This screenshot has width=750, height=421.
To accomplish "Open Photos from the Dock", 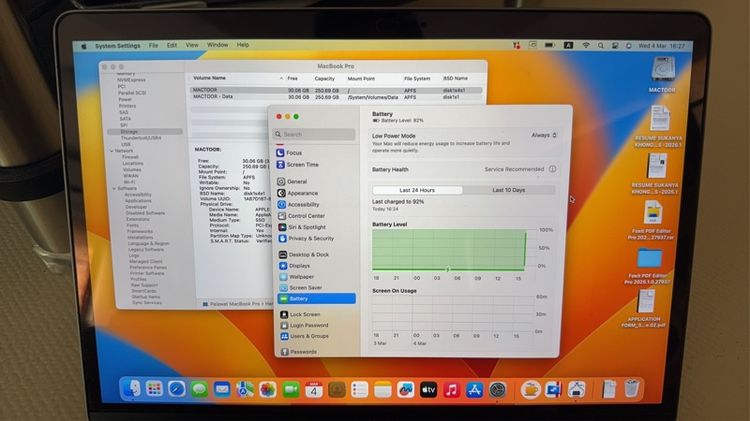I will click(x=267, y=389).
